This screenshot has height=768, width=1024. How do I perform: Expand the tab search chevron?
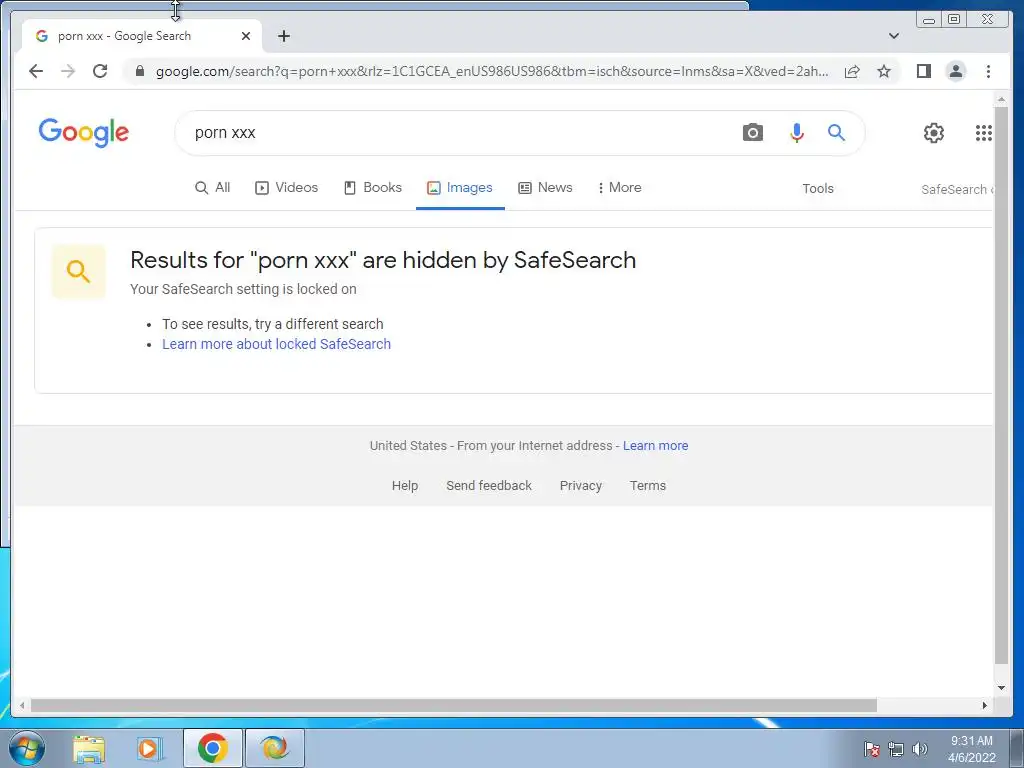click(x=894, y=36)
